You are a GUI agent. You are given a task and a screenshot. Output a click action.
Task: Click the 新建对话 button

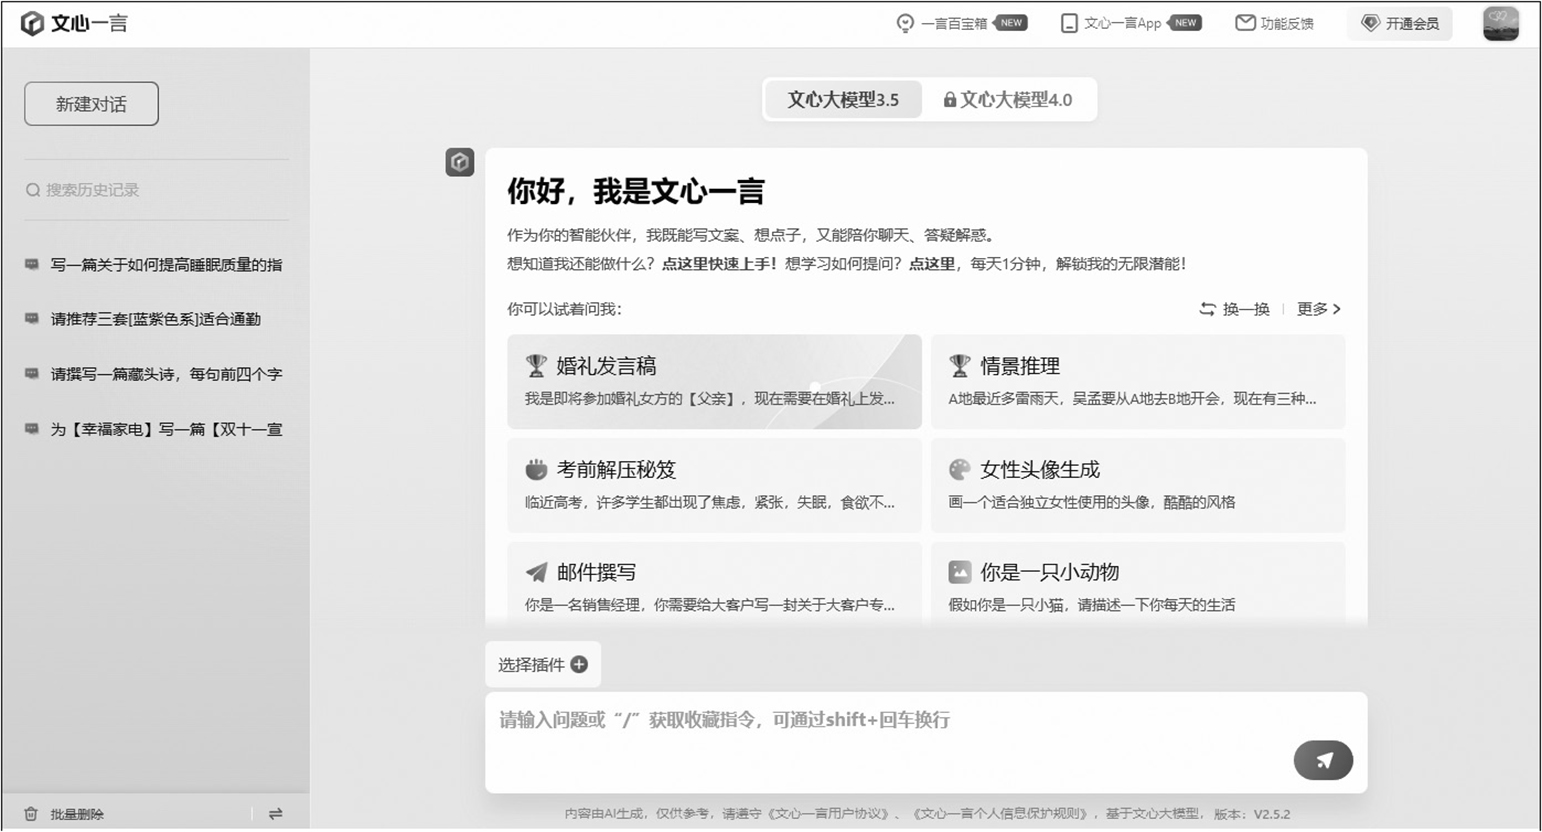pos(91,104)
